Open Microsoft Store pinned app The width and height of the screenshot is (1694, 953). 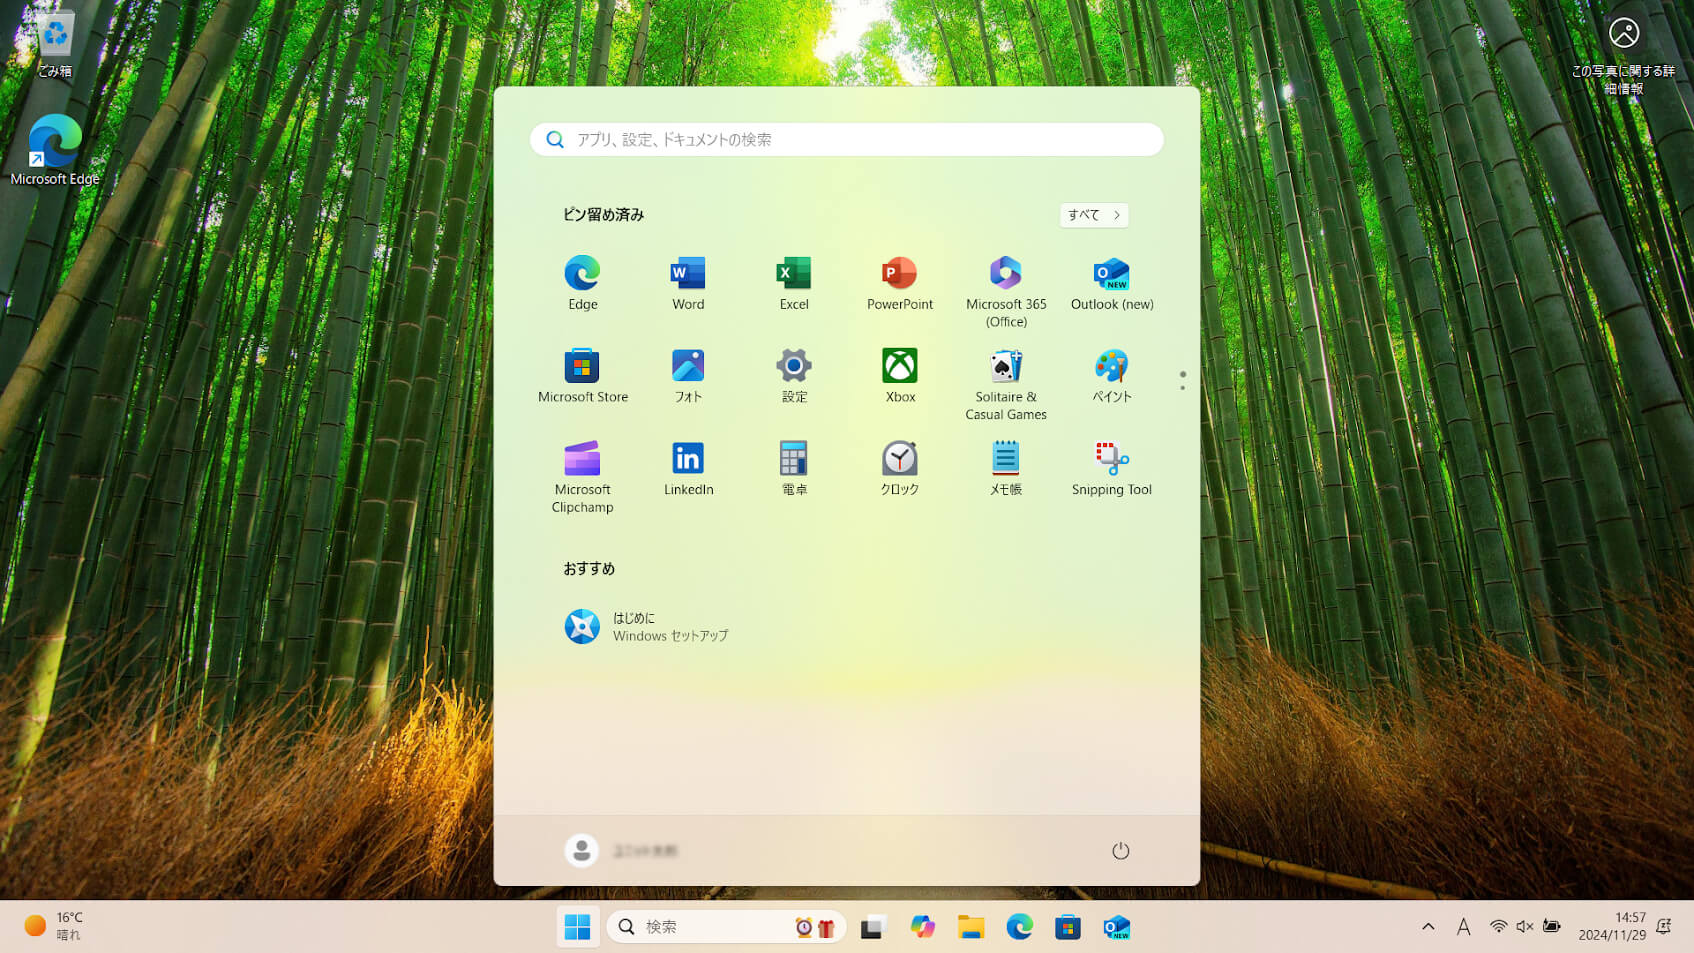pos(582,376)
